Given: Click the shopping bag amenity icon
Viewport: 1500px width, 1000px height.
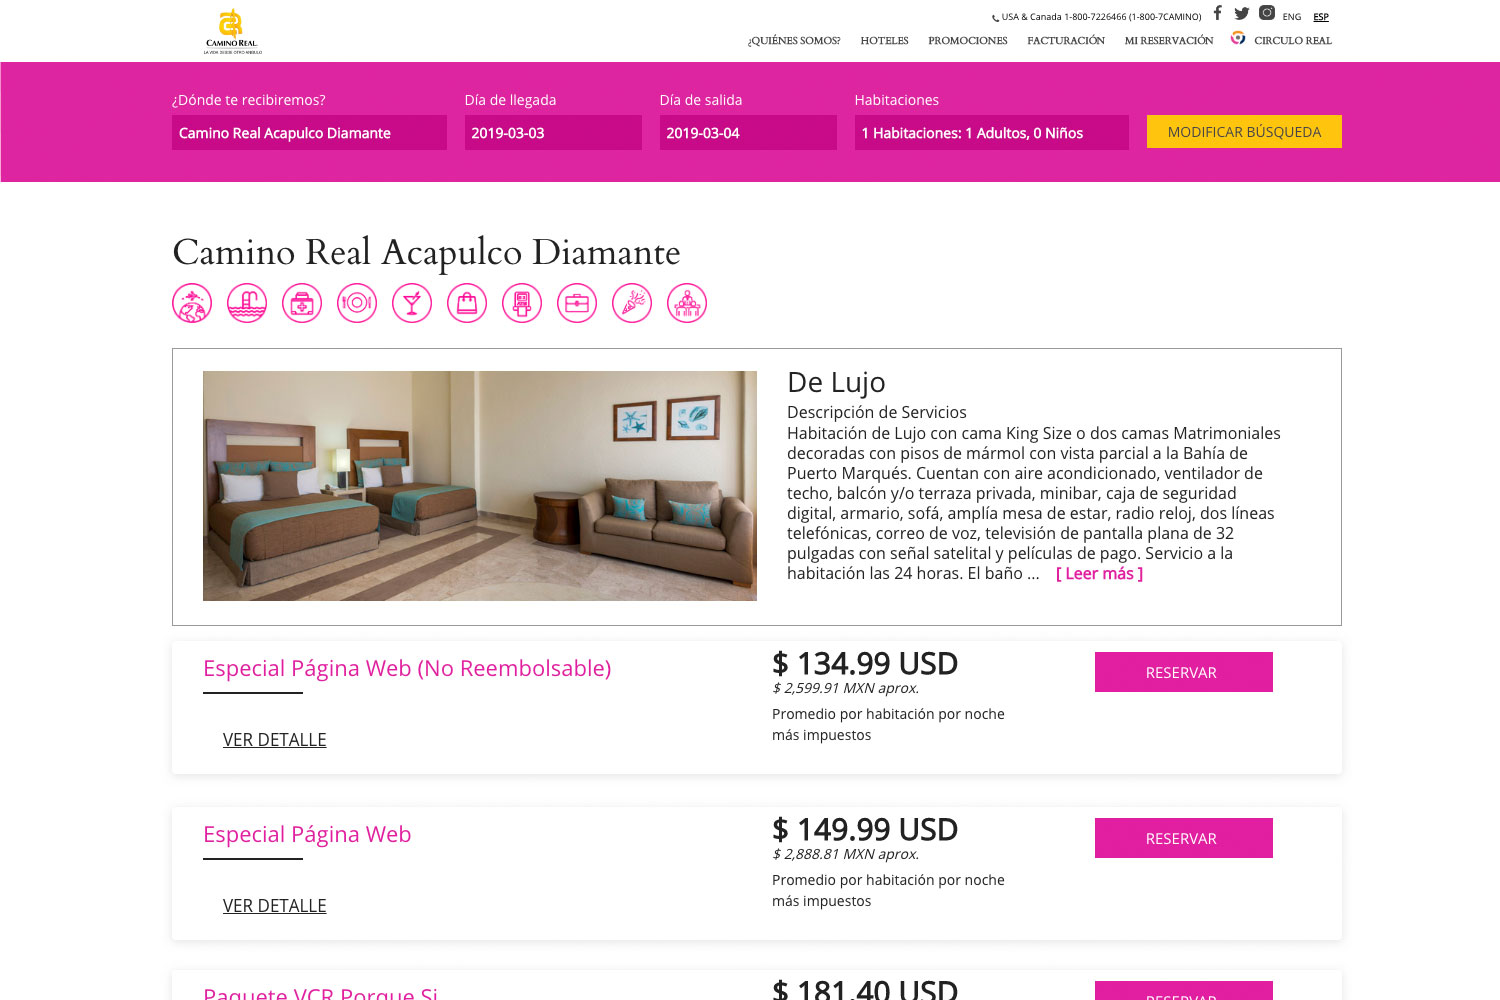Looking at the screenshot, I should click(467, 303).
